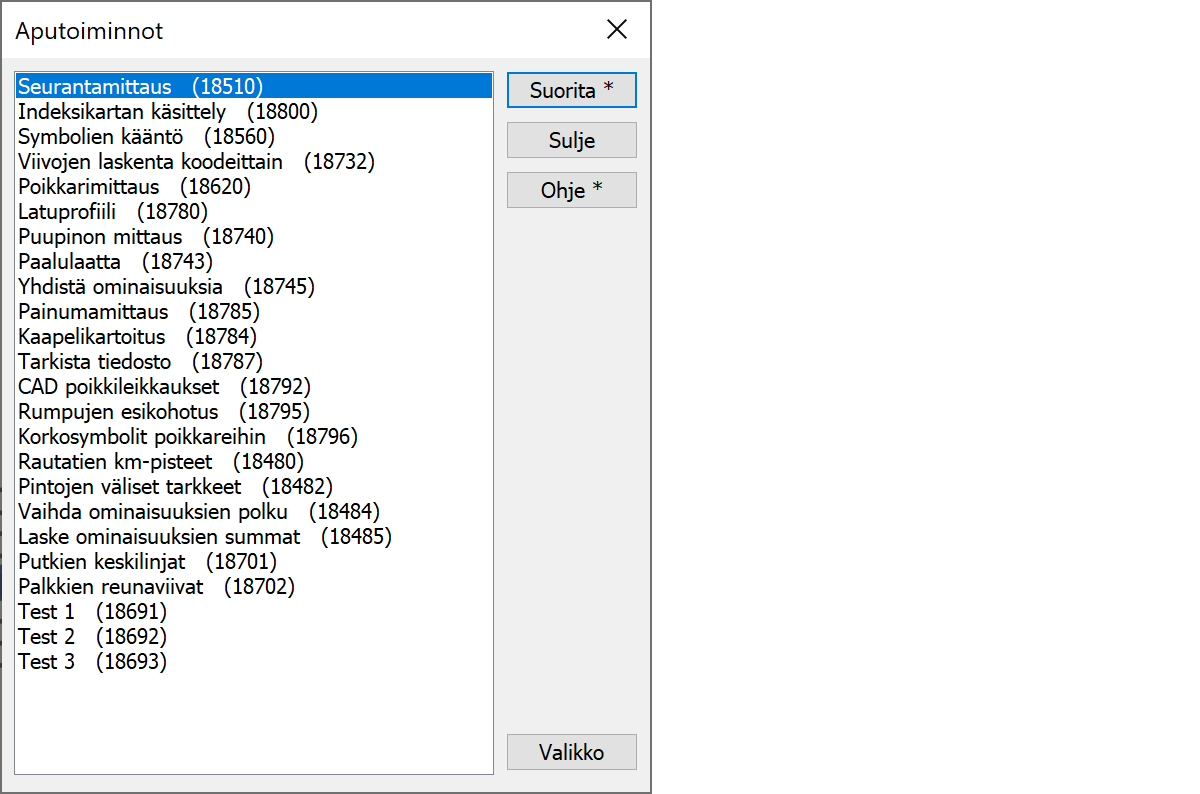Open help with the Ohje button

pyautogui.click(x=571, y=190)
